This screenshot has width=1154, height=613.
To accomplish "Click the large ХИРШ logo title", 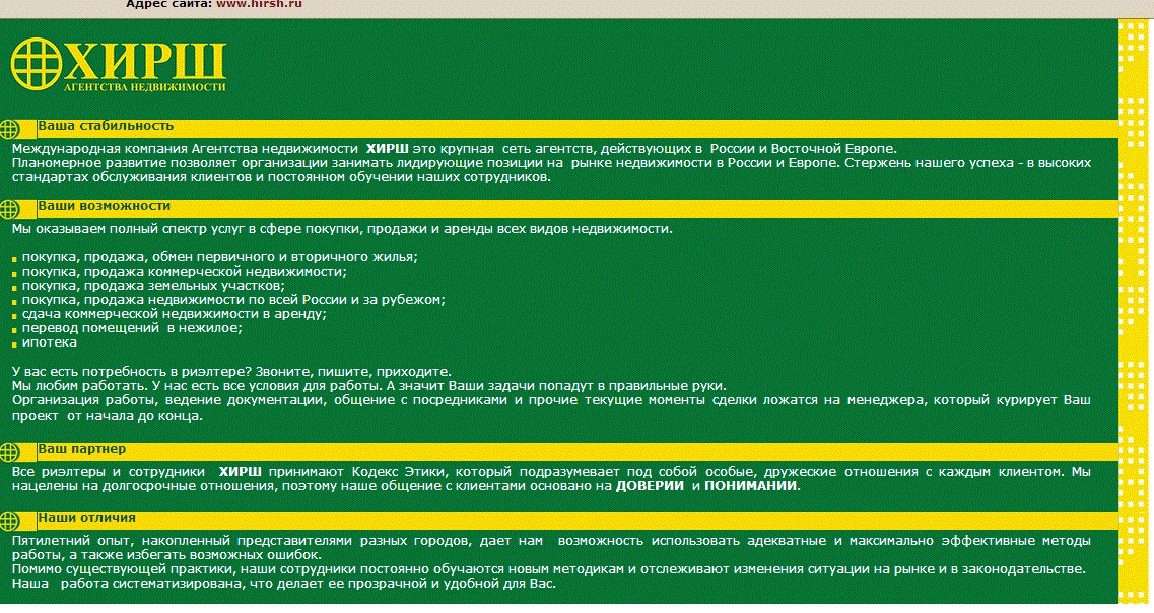I will pos(145,61).
